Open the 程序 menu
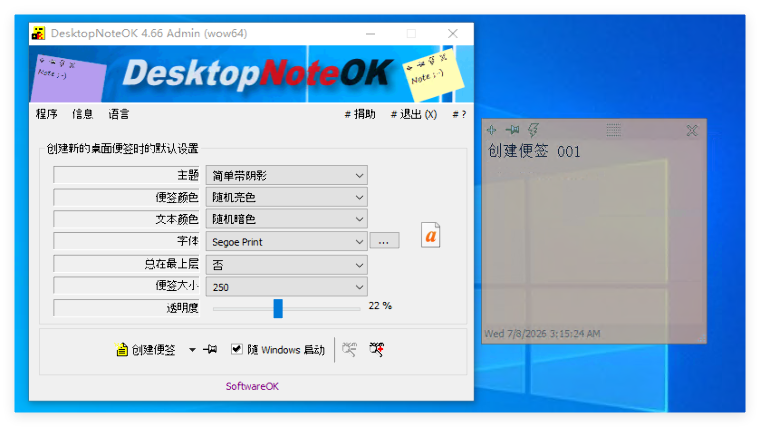Image resolution: width=760 pixels, height=427 pixels. 47,114
